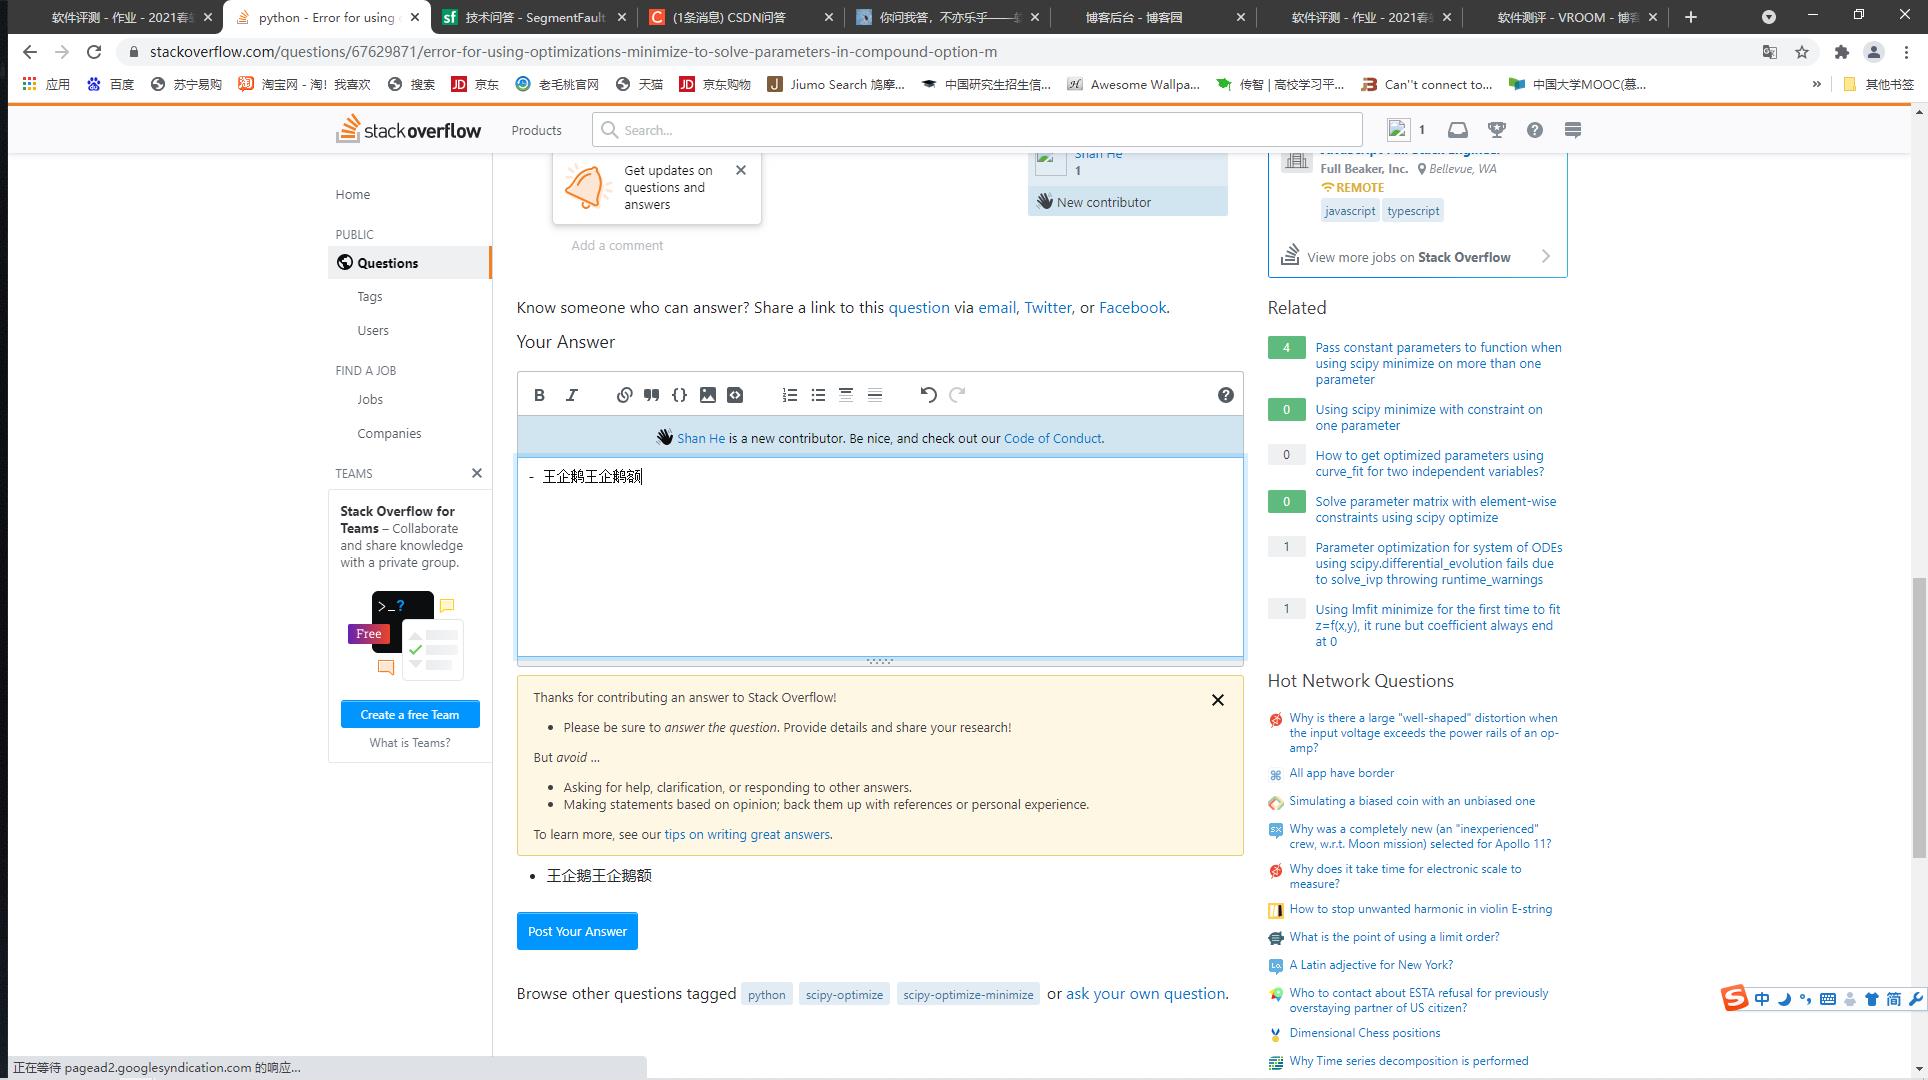Toggle the Tags navigation item
The image size is (1928, 1080).
369,296
